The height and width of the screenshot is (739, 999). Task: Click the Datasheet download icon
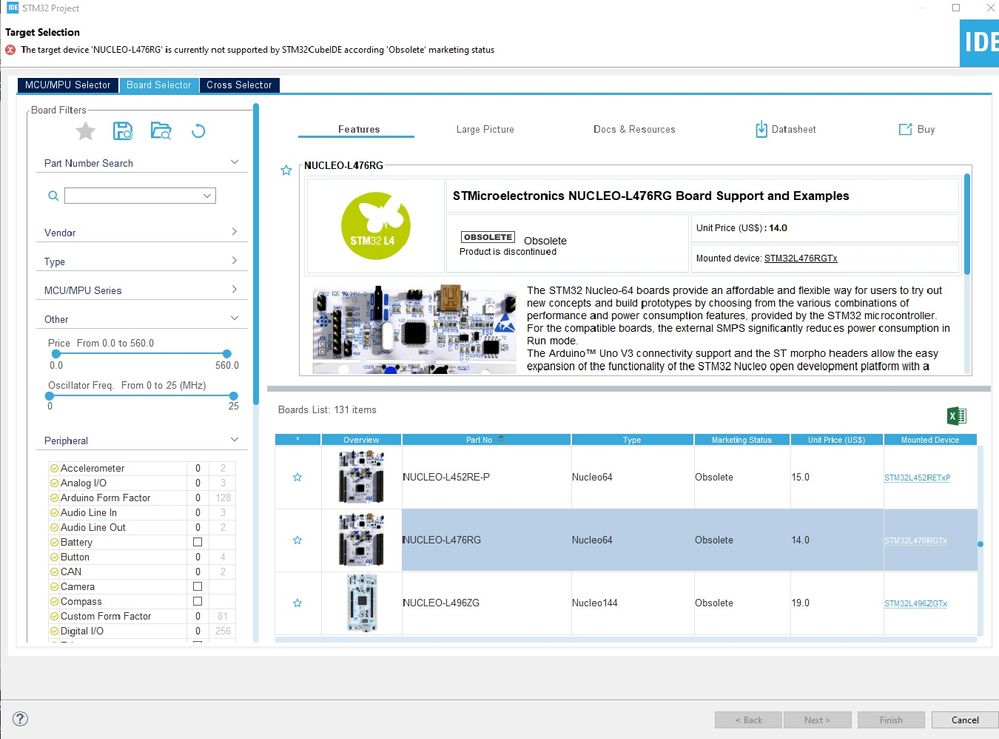click(x=761, y=129)
